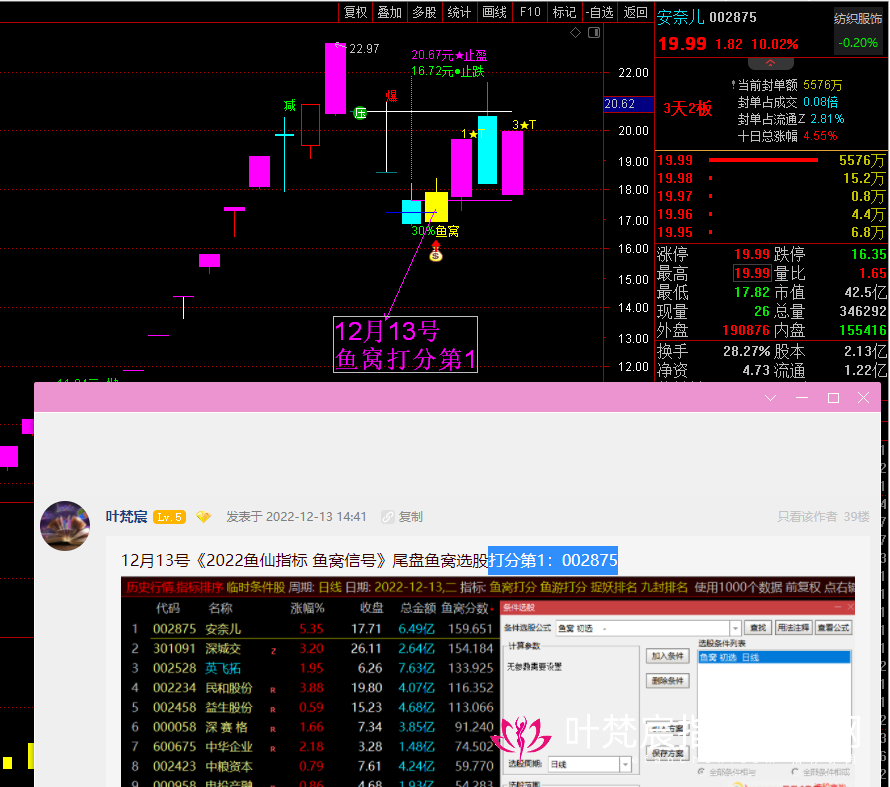890x787 pixels.
Task: Open 叶梵宸's avatar picture
Action: [65, 525]
